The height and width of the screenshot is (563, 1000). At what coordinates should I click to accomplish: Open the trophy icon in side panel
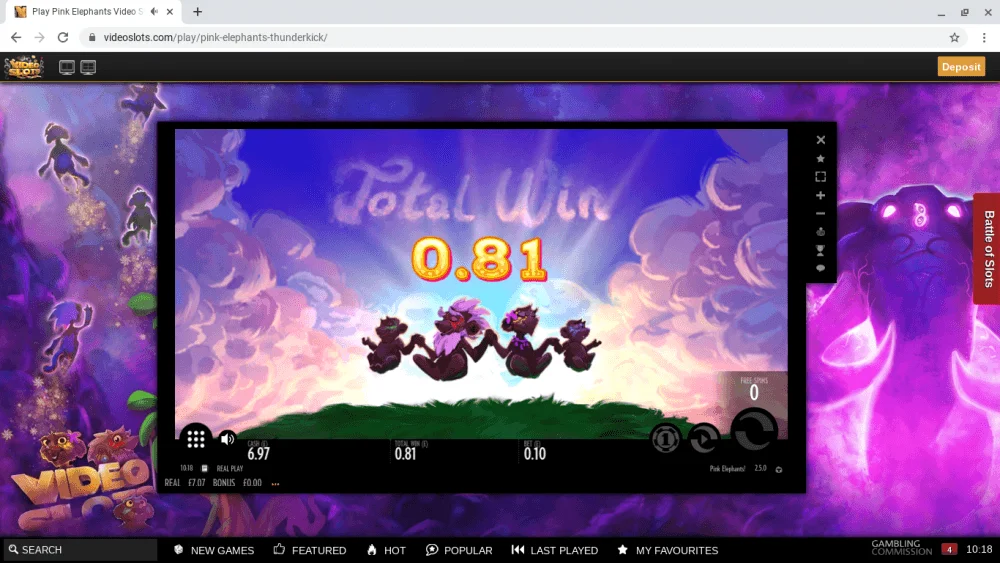pos(821,250)
